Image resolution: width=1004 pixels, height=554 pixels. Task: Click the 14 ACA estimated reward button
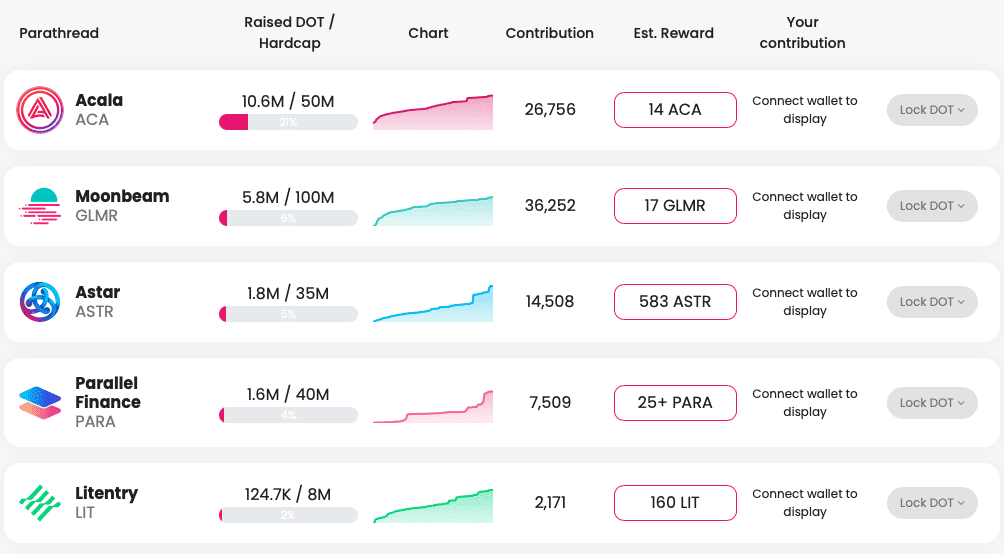(675, 110)
